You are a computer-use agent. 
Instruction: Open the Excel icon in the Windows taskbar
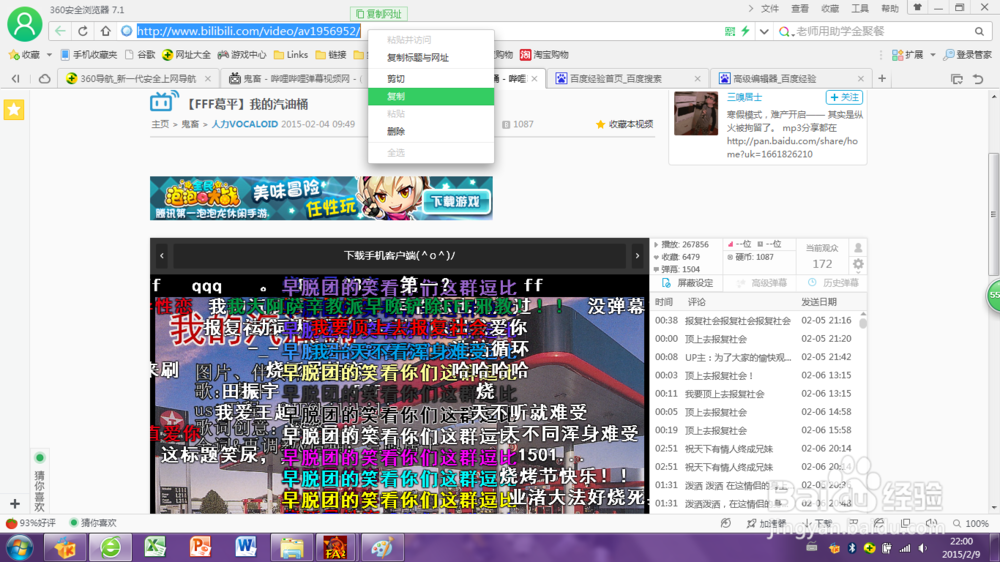point(155,547)
